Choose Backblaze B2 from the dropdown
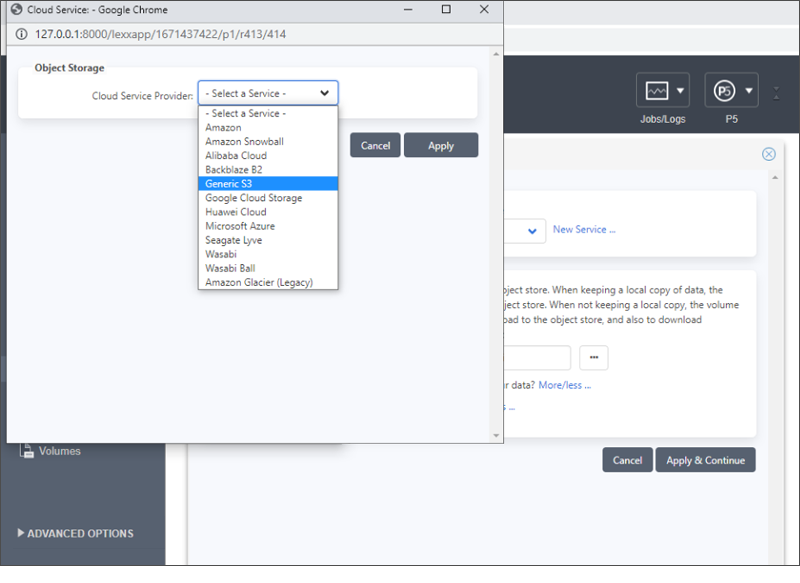 268,169
